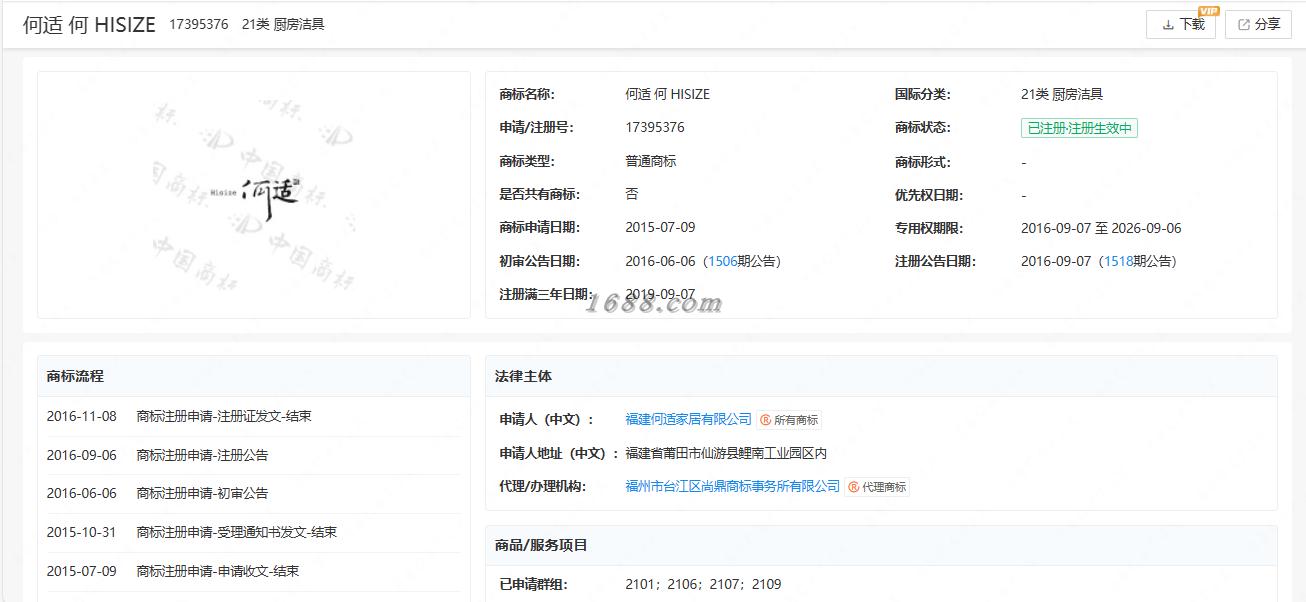
Task: Open the 1518 registration announcement issue link
Action: 1118,261
